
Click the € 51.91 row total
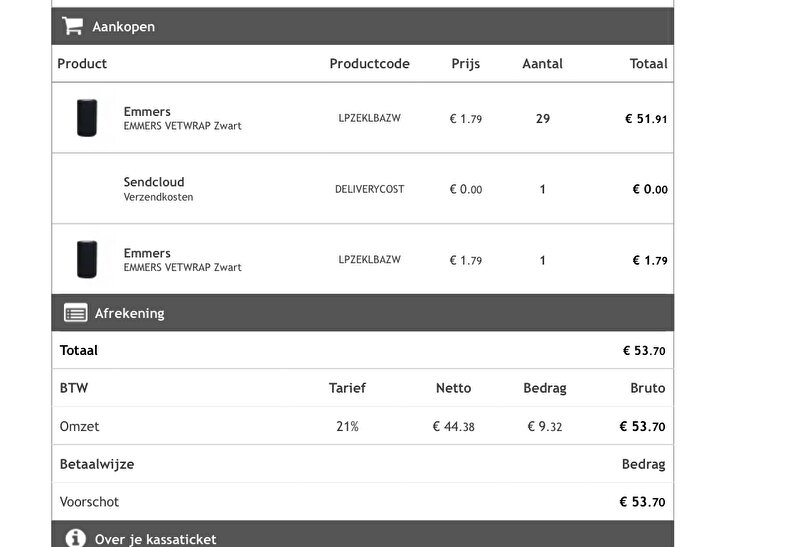(x=646, y=119)
